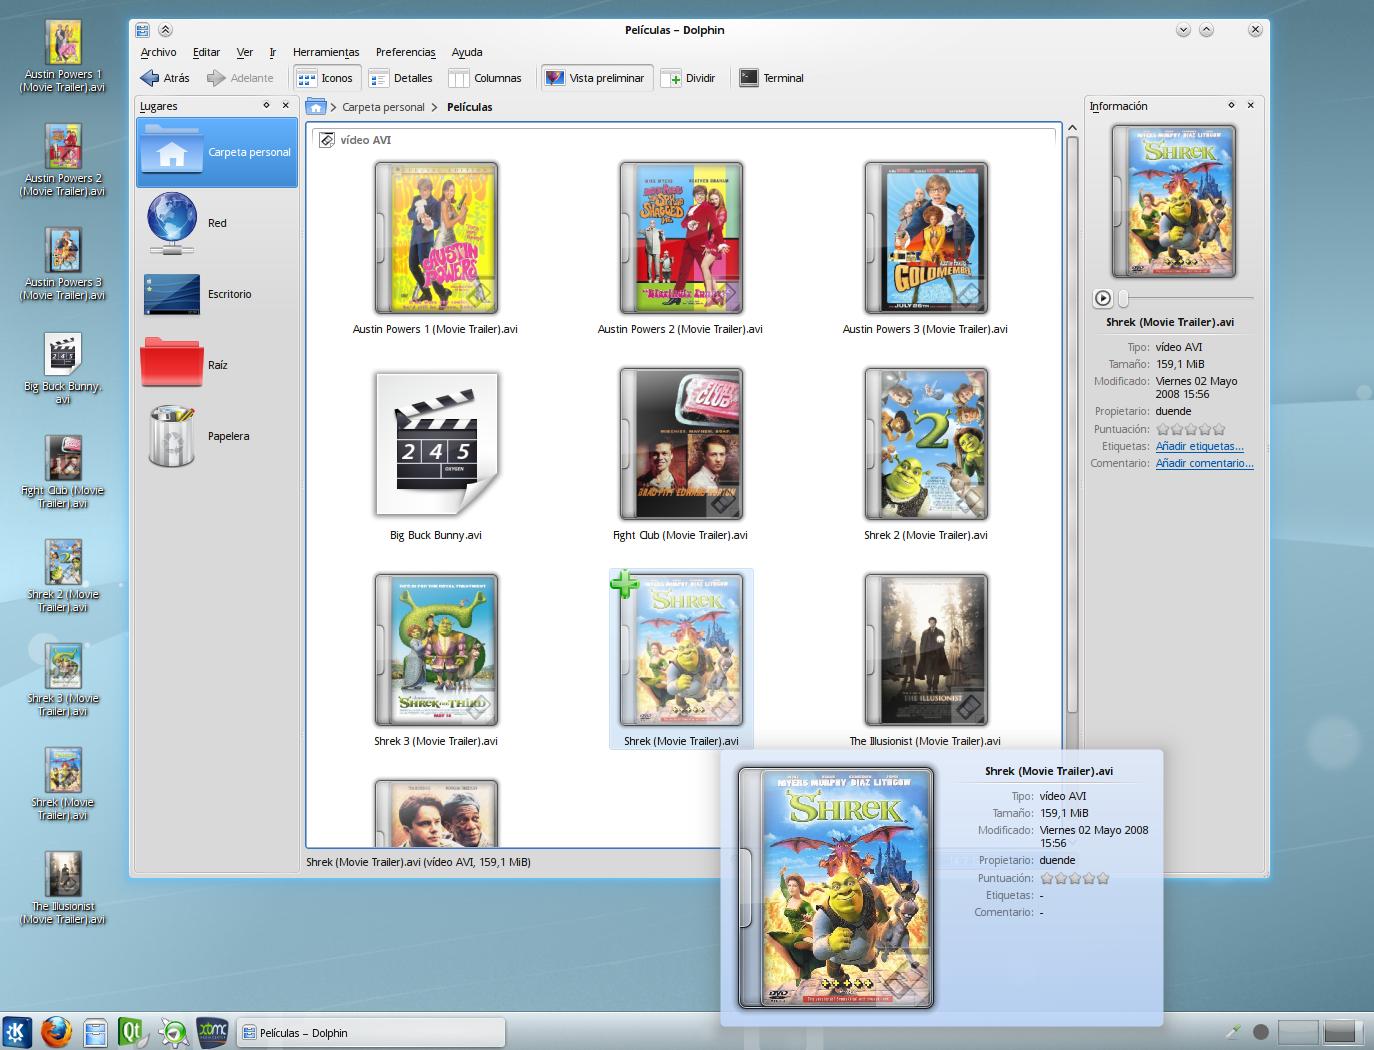Select Big Buck Bunny.avi clapperboard icon
Viewport: 1374px width, 1050px height.
436,444
